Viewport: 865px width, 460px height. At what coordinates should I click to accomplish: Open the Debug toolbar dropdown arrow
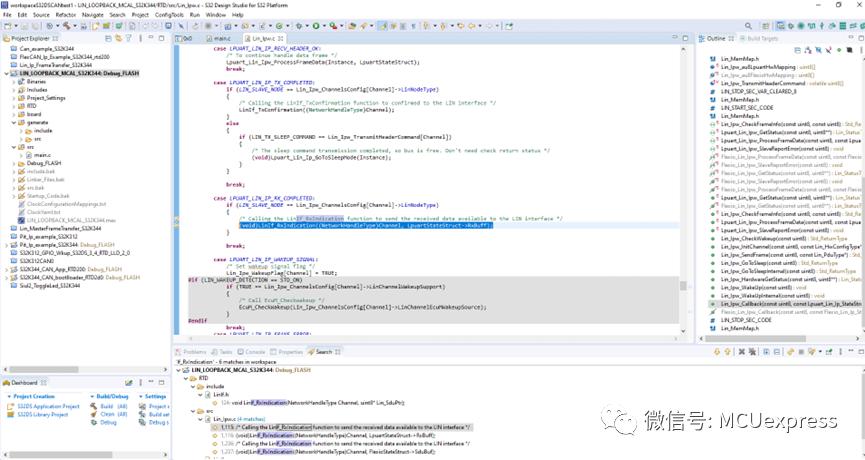click(x=306, y=26)
